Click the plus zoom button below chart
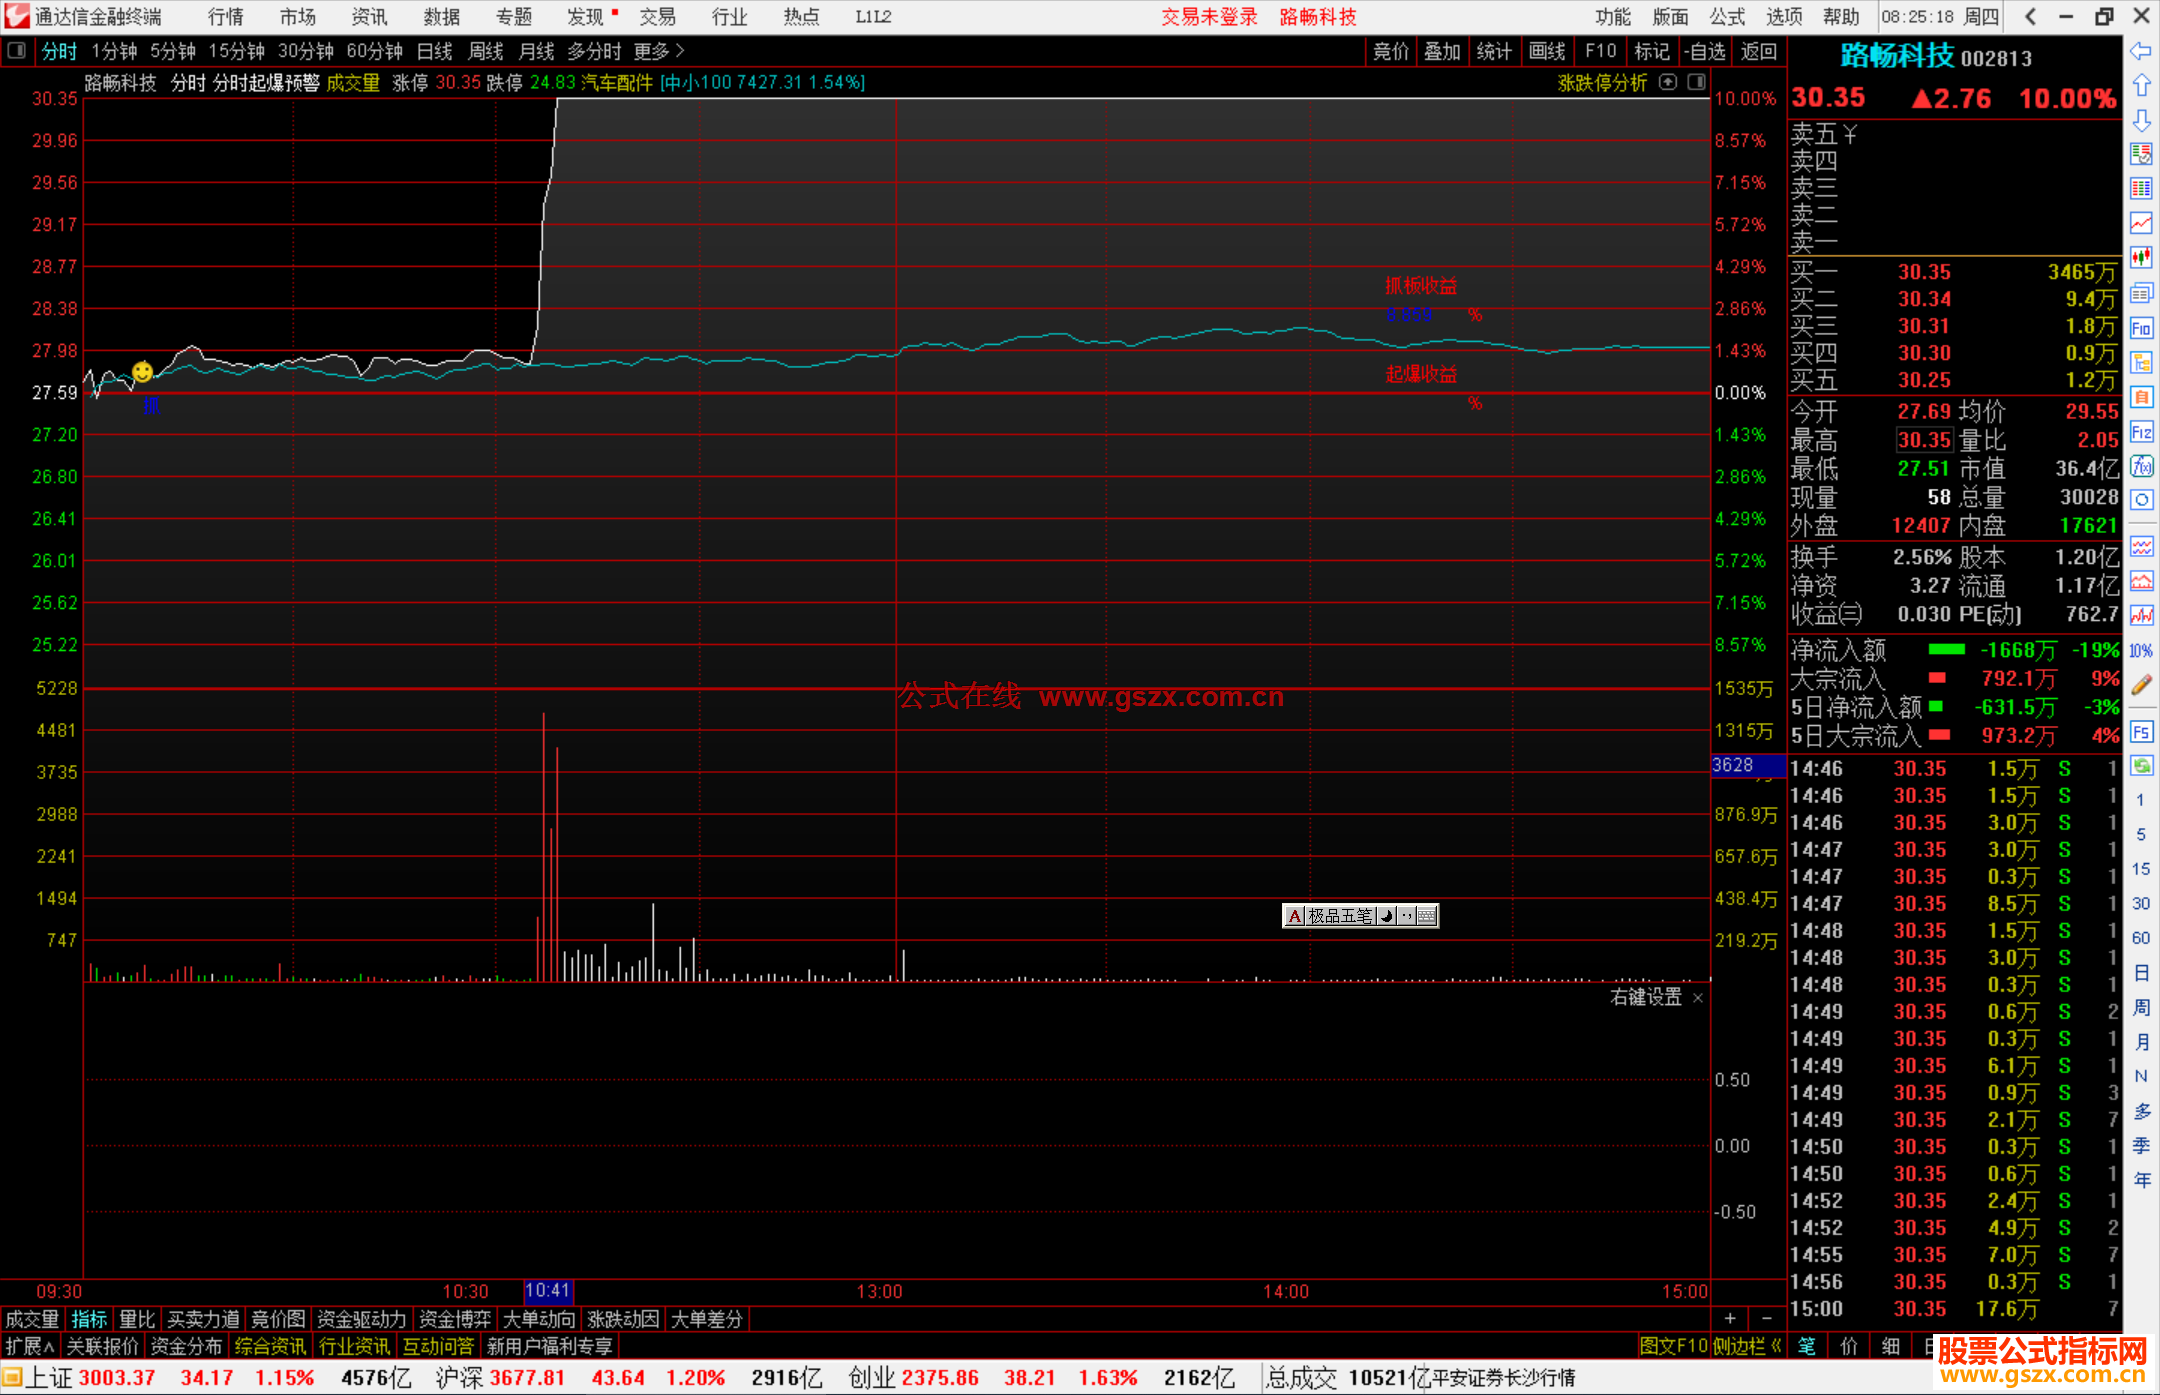 1730,1319
